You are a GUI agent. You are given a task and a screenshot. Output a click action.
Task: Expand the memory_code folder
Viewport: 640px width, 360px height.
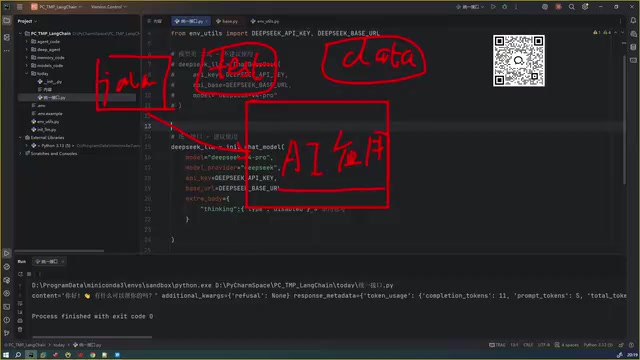pyautogui.click(x=27, y=58)
